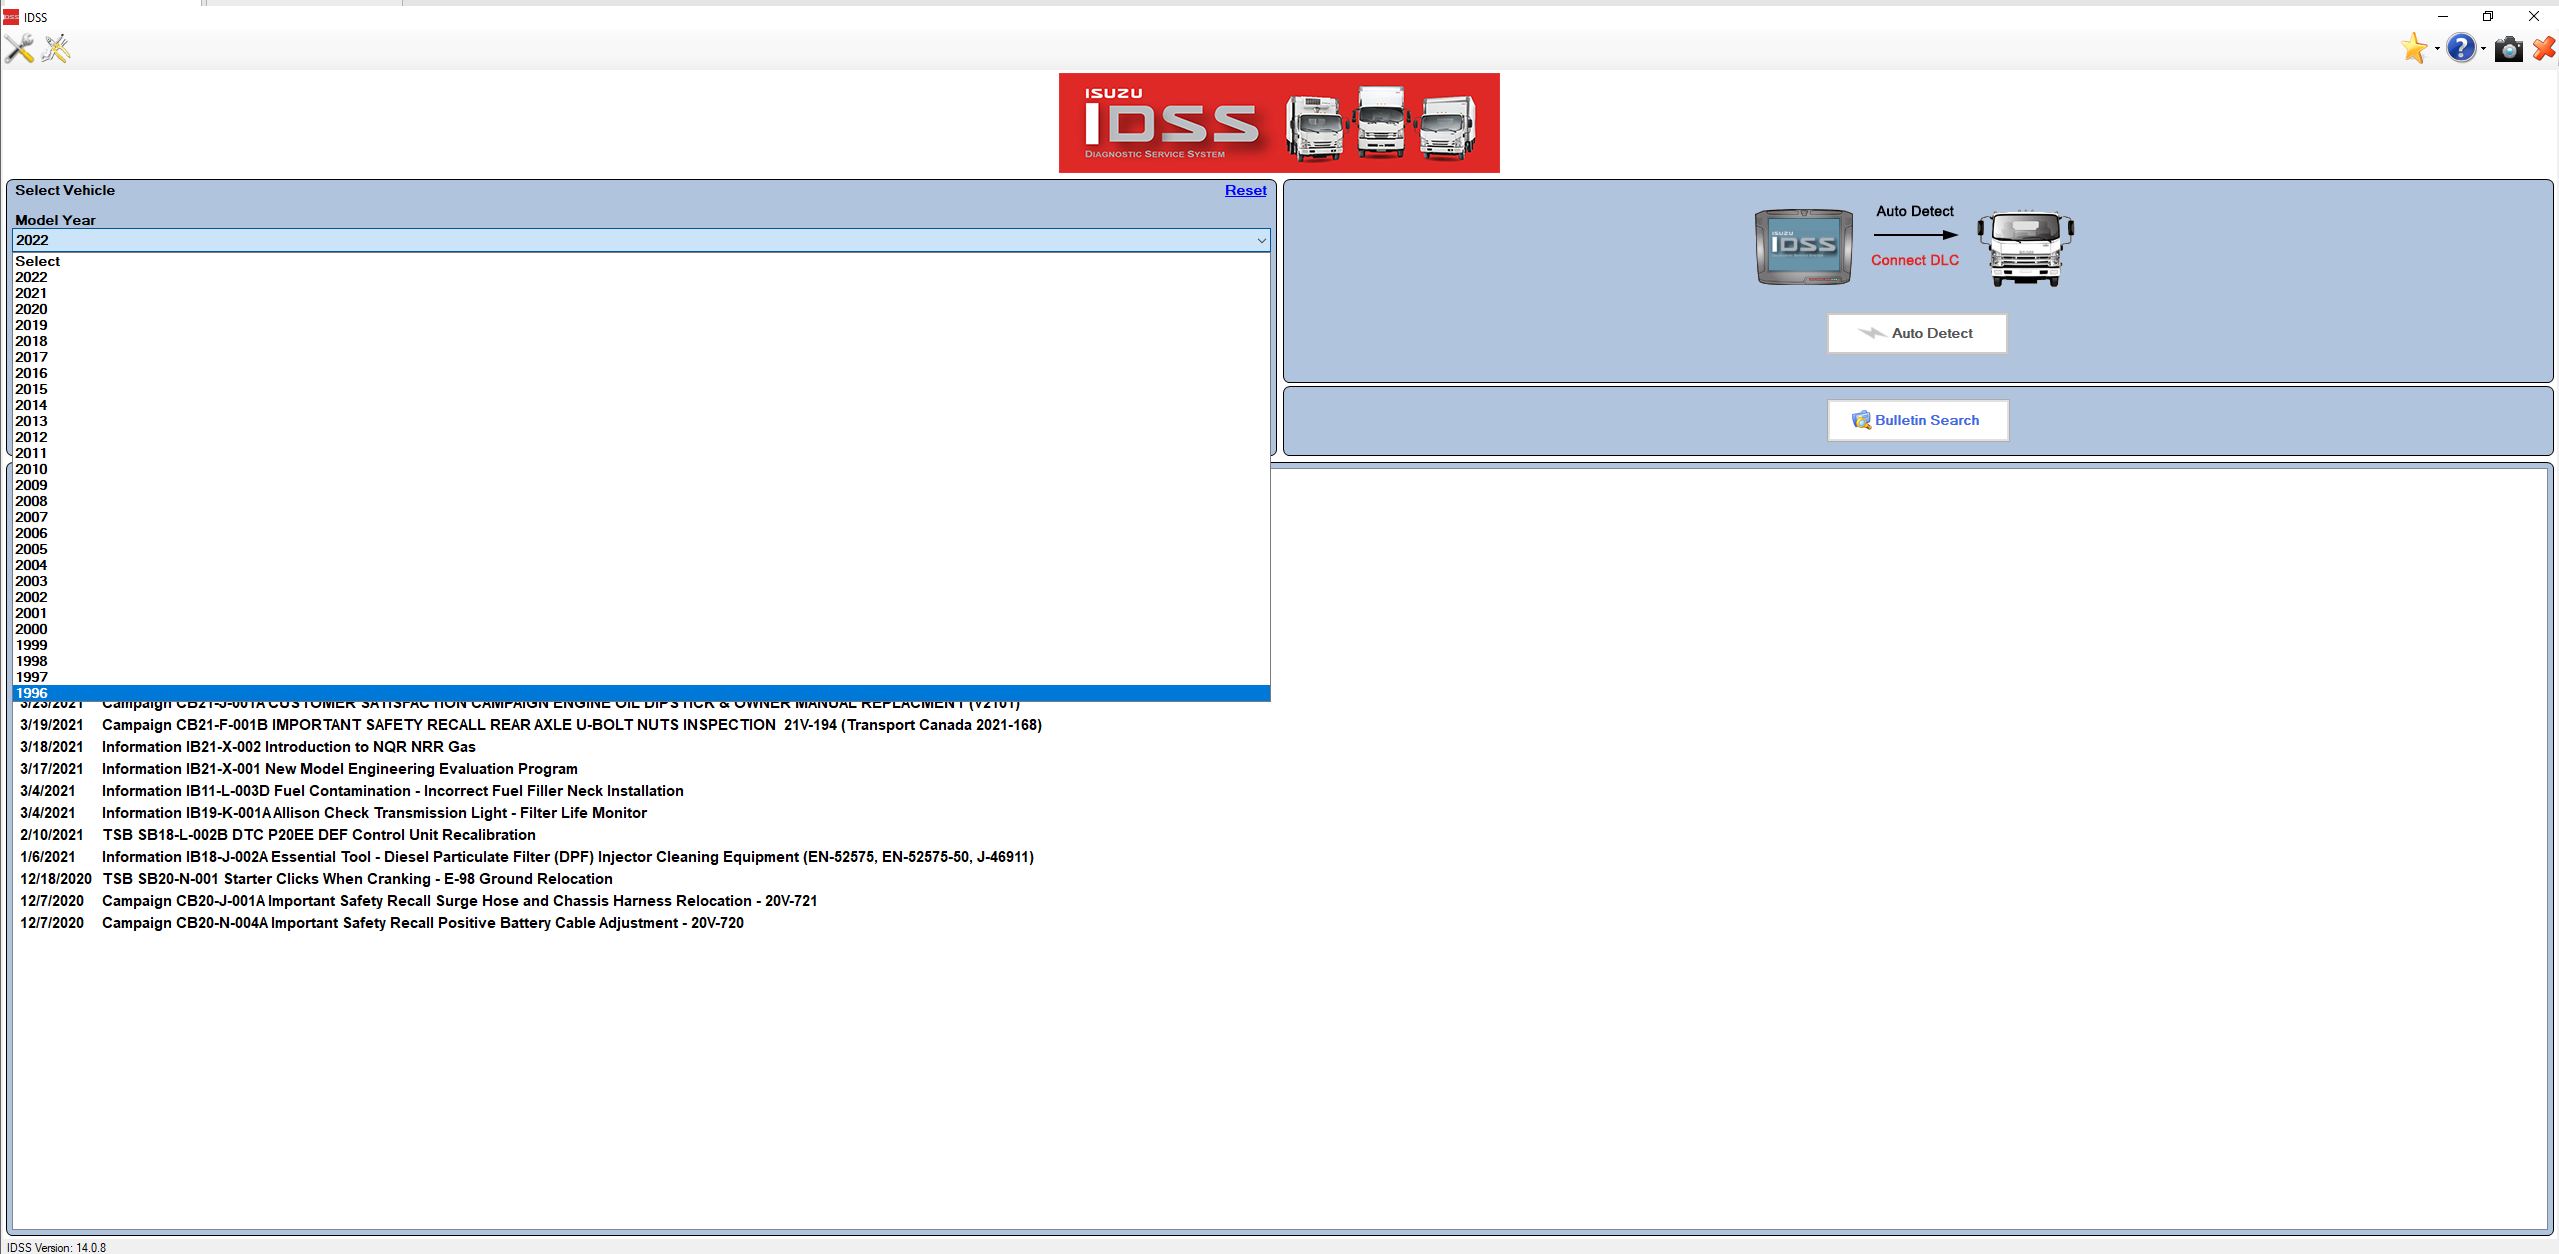Viewport: 2559px width, 1254px height.
Task: Open the Help question mark icon
Action: pos(2462,48)
